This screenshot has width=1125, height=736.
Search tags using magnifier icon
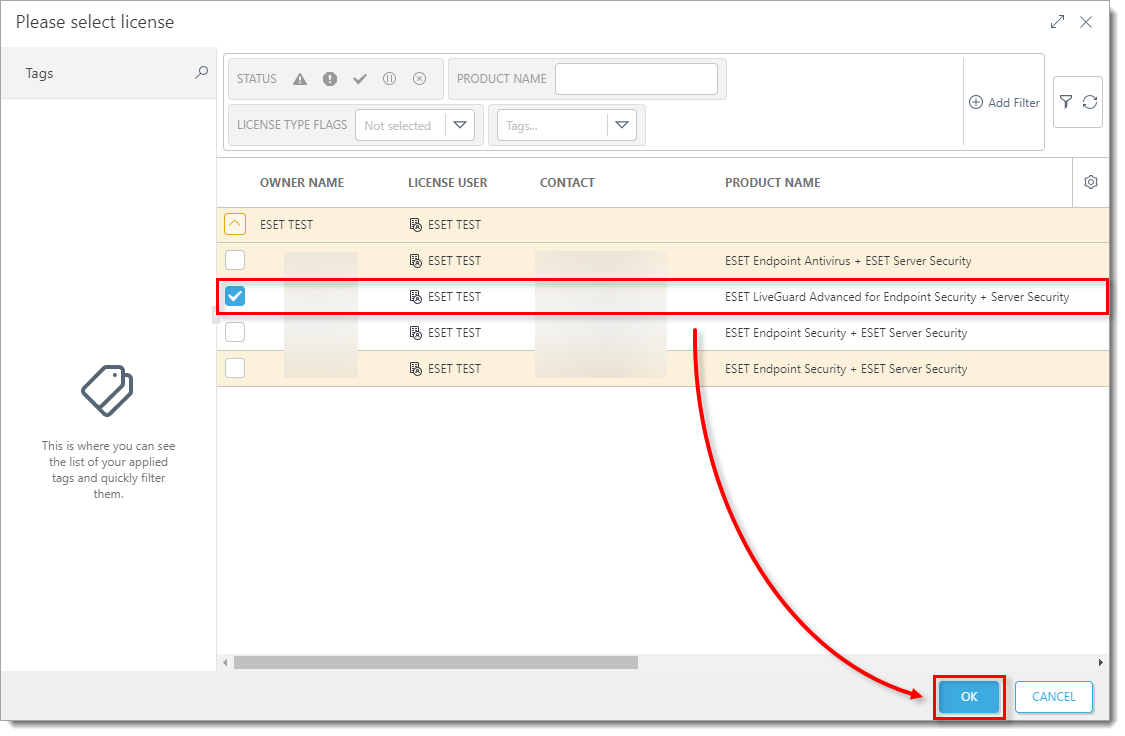(201, 73)
